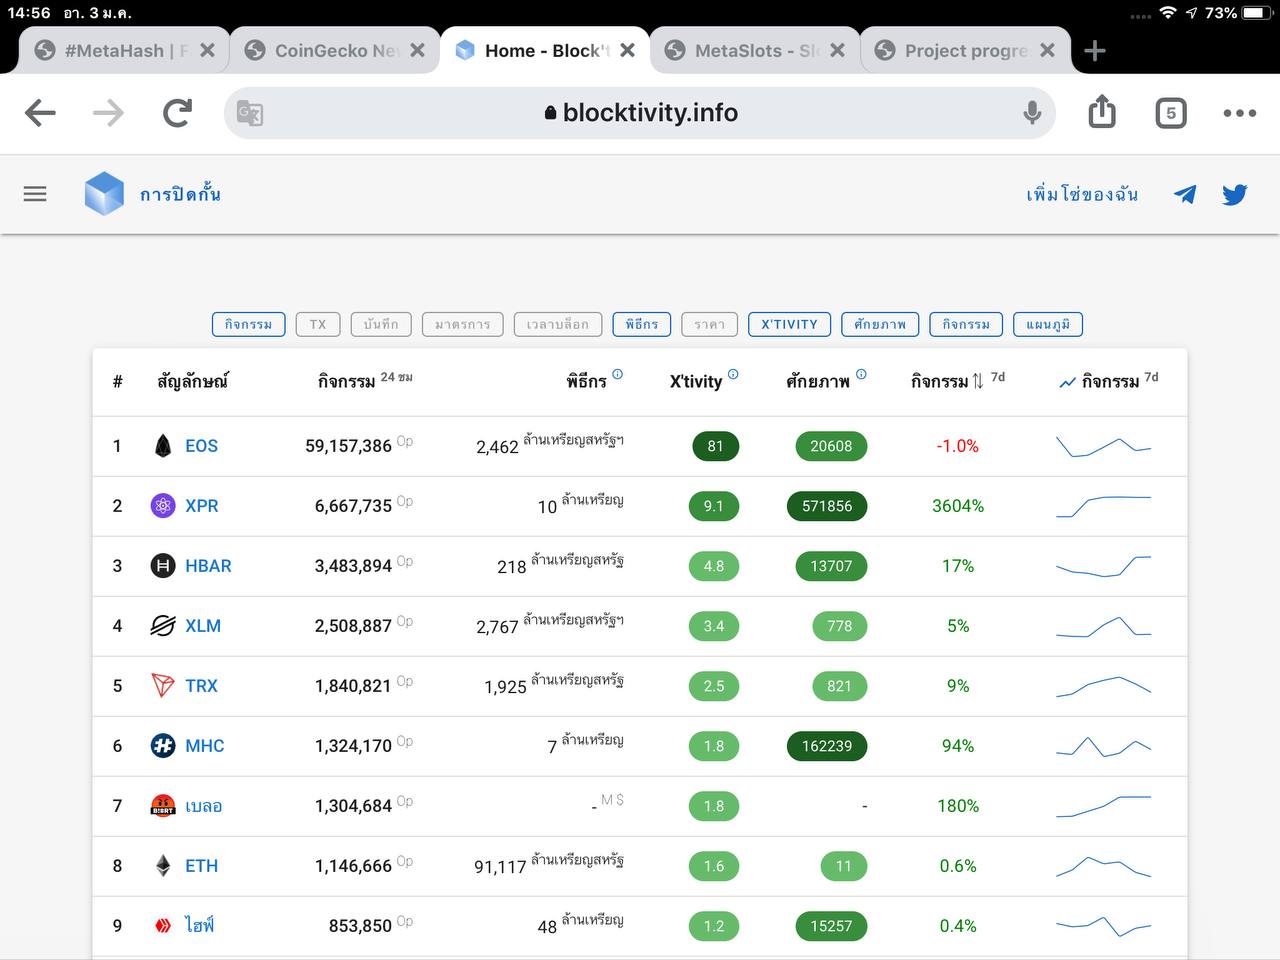Screen dimensions: 1280x960
Task: Toggle the เวลาบล็อก column filter
Action: (558, 324)
